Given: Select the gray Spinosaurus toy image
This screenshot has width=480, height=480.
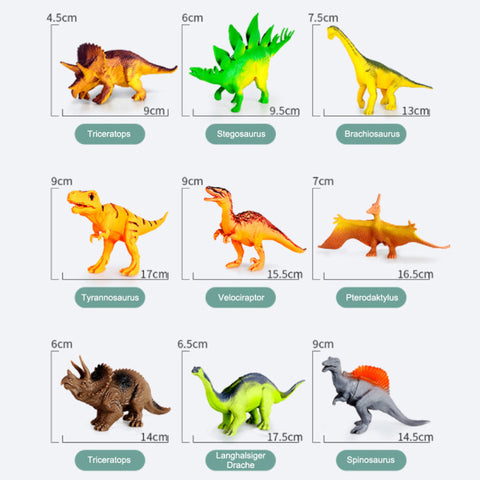Looking at the screenshot, I should (x=375, y=395).
